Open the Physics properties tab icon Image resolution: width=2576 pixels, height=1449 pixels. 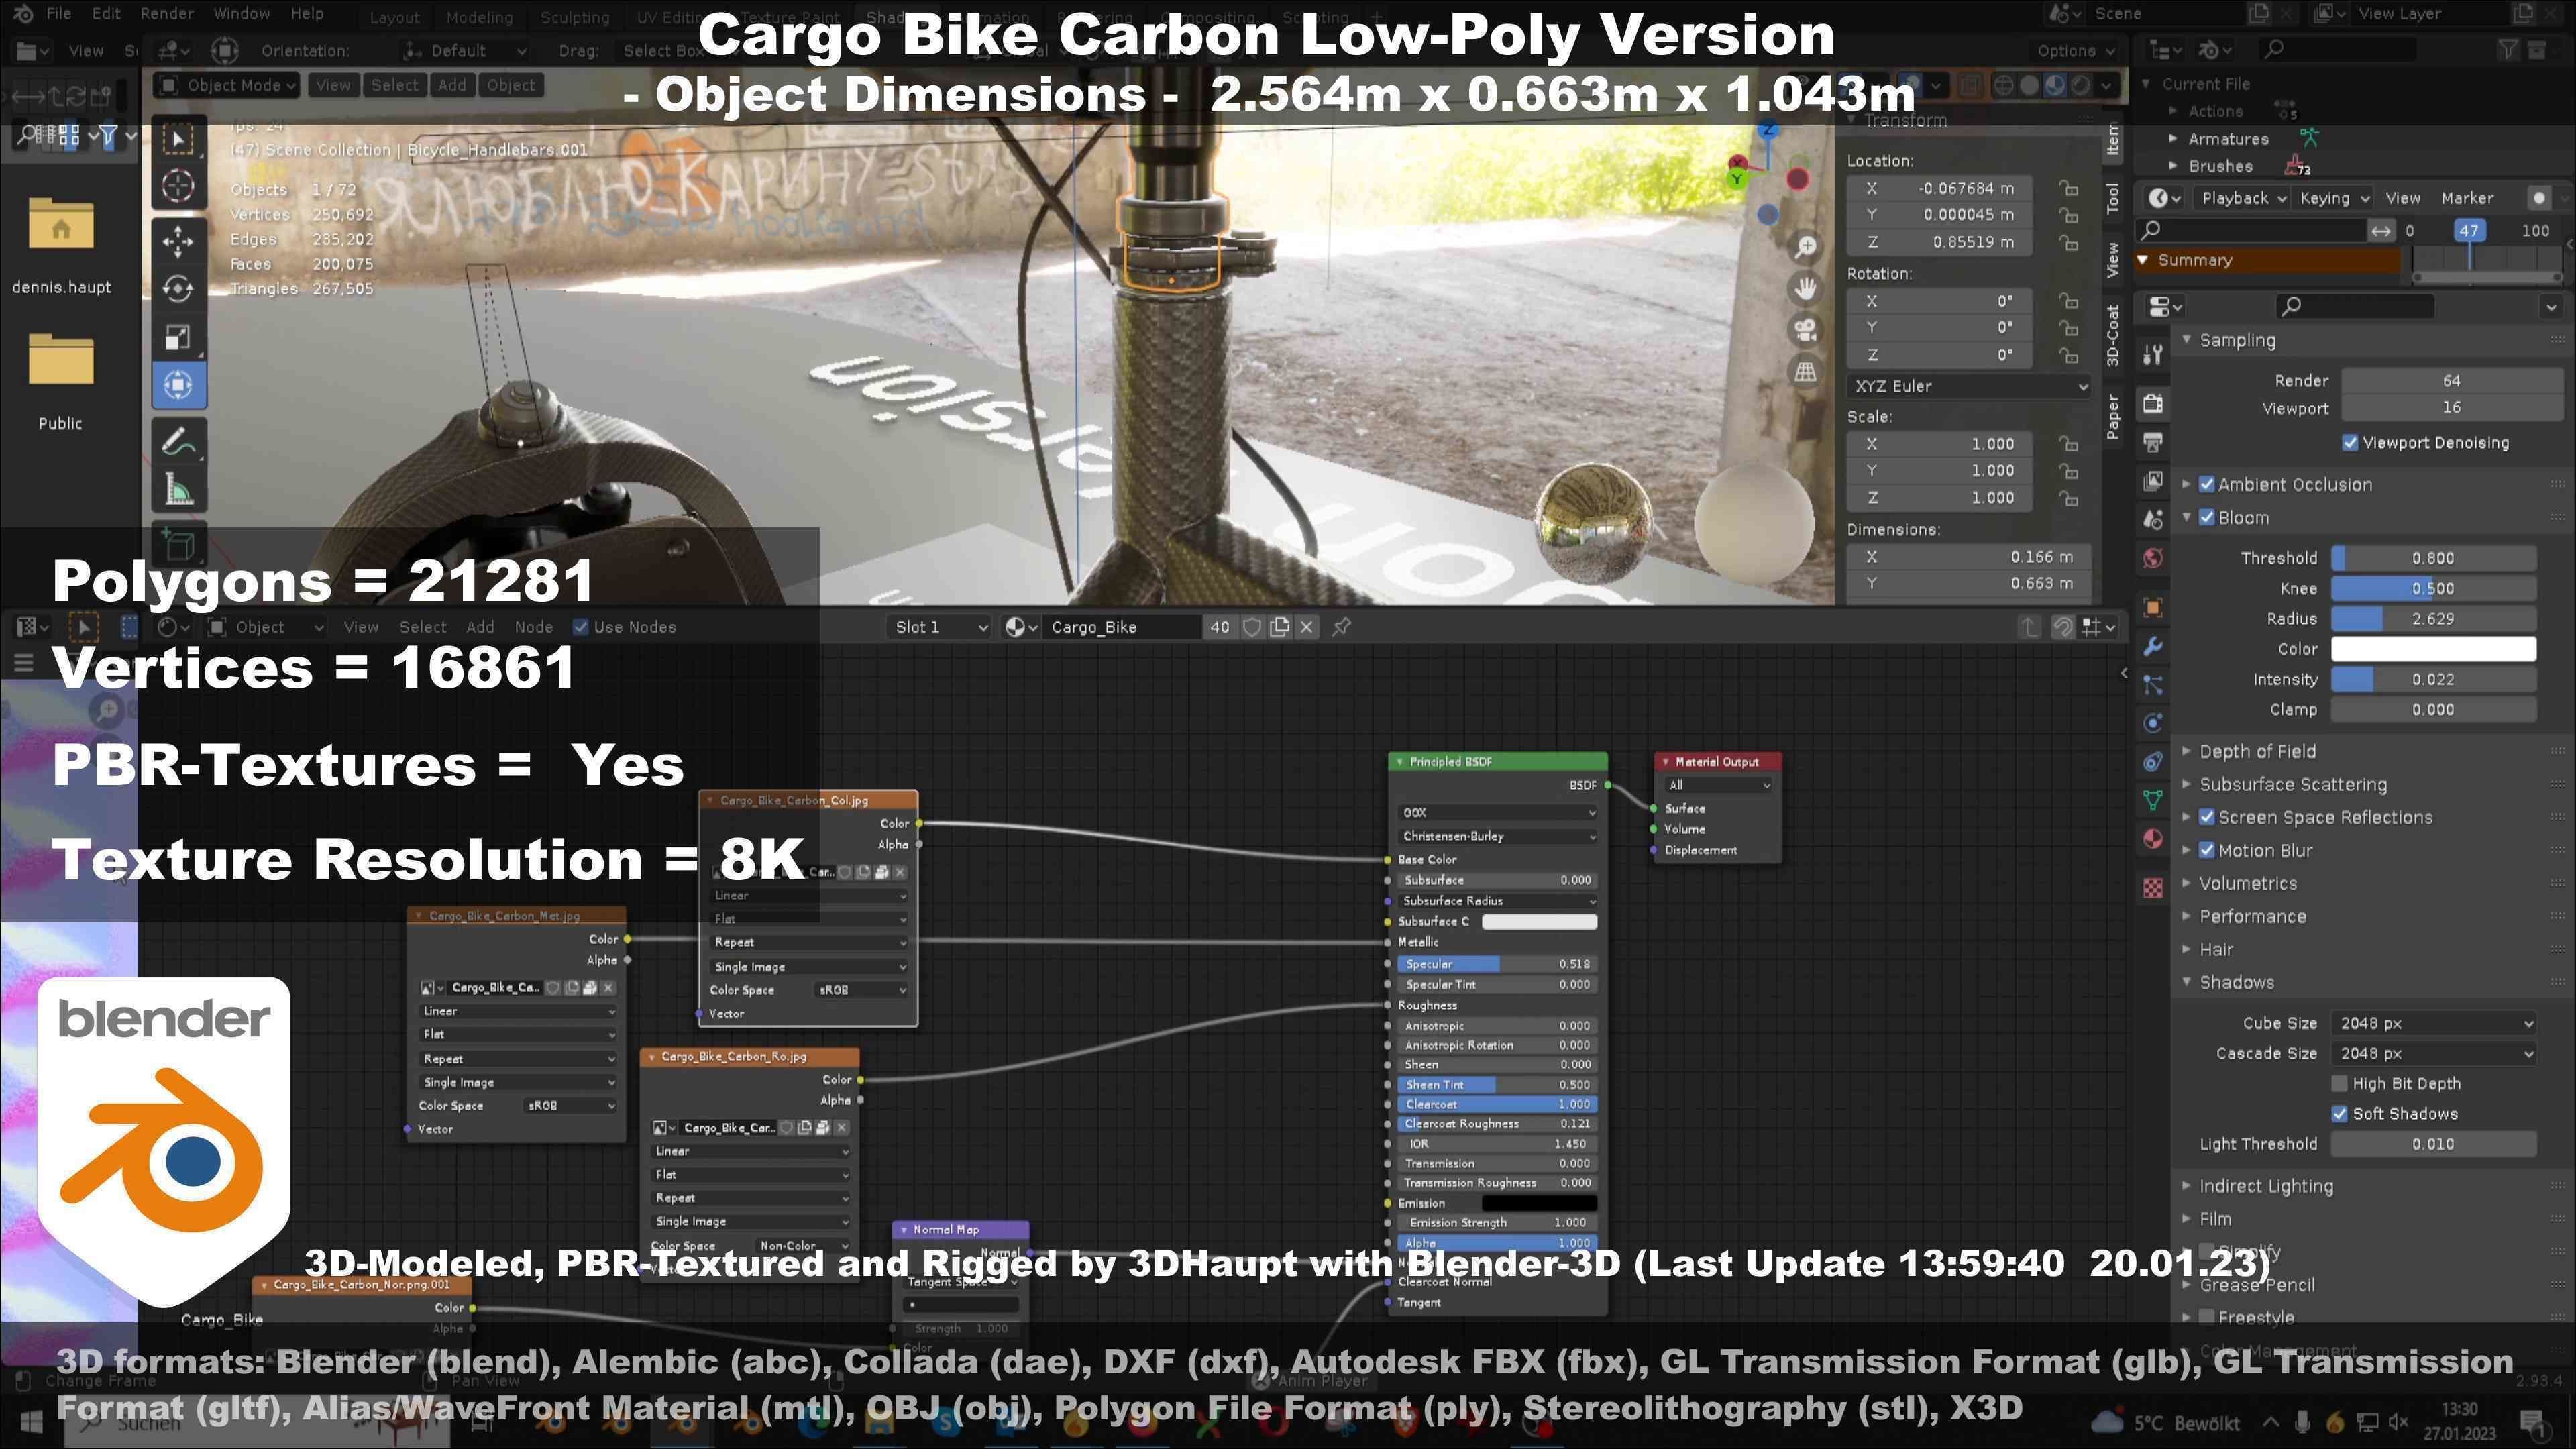[2153, 723]
